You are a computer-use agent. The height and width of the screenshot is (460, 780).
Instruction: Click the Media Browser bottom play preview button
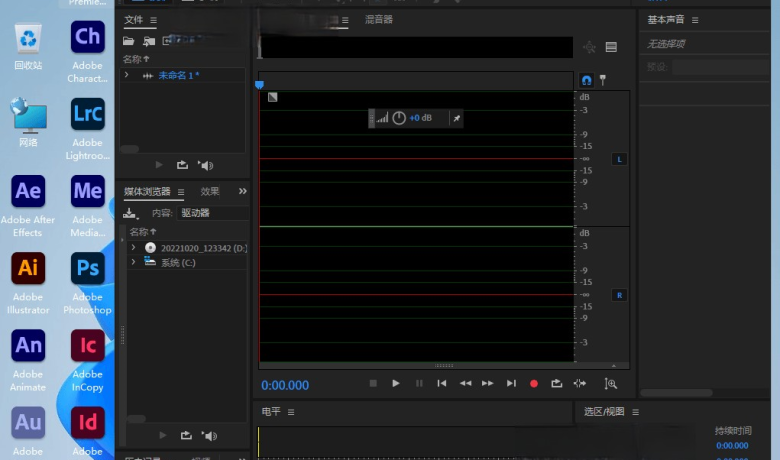point(163,435)
